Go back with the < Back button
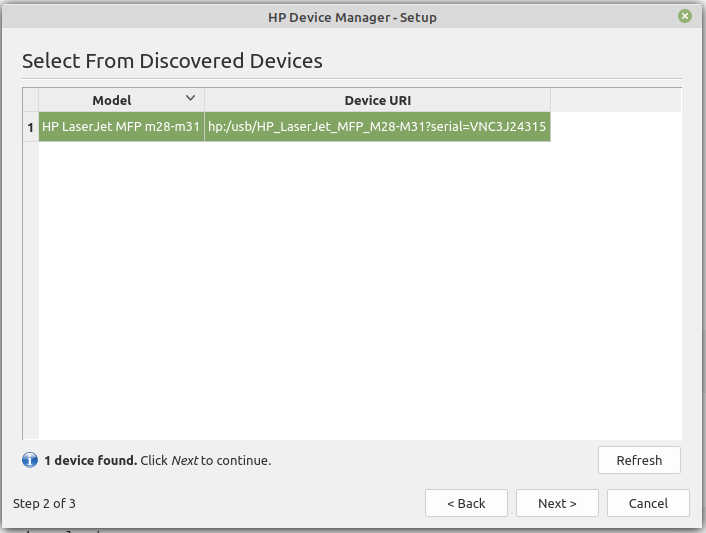This screenshot has width=706, height=533. 466,503
